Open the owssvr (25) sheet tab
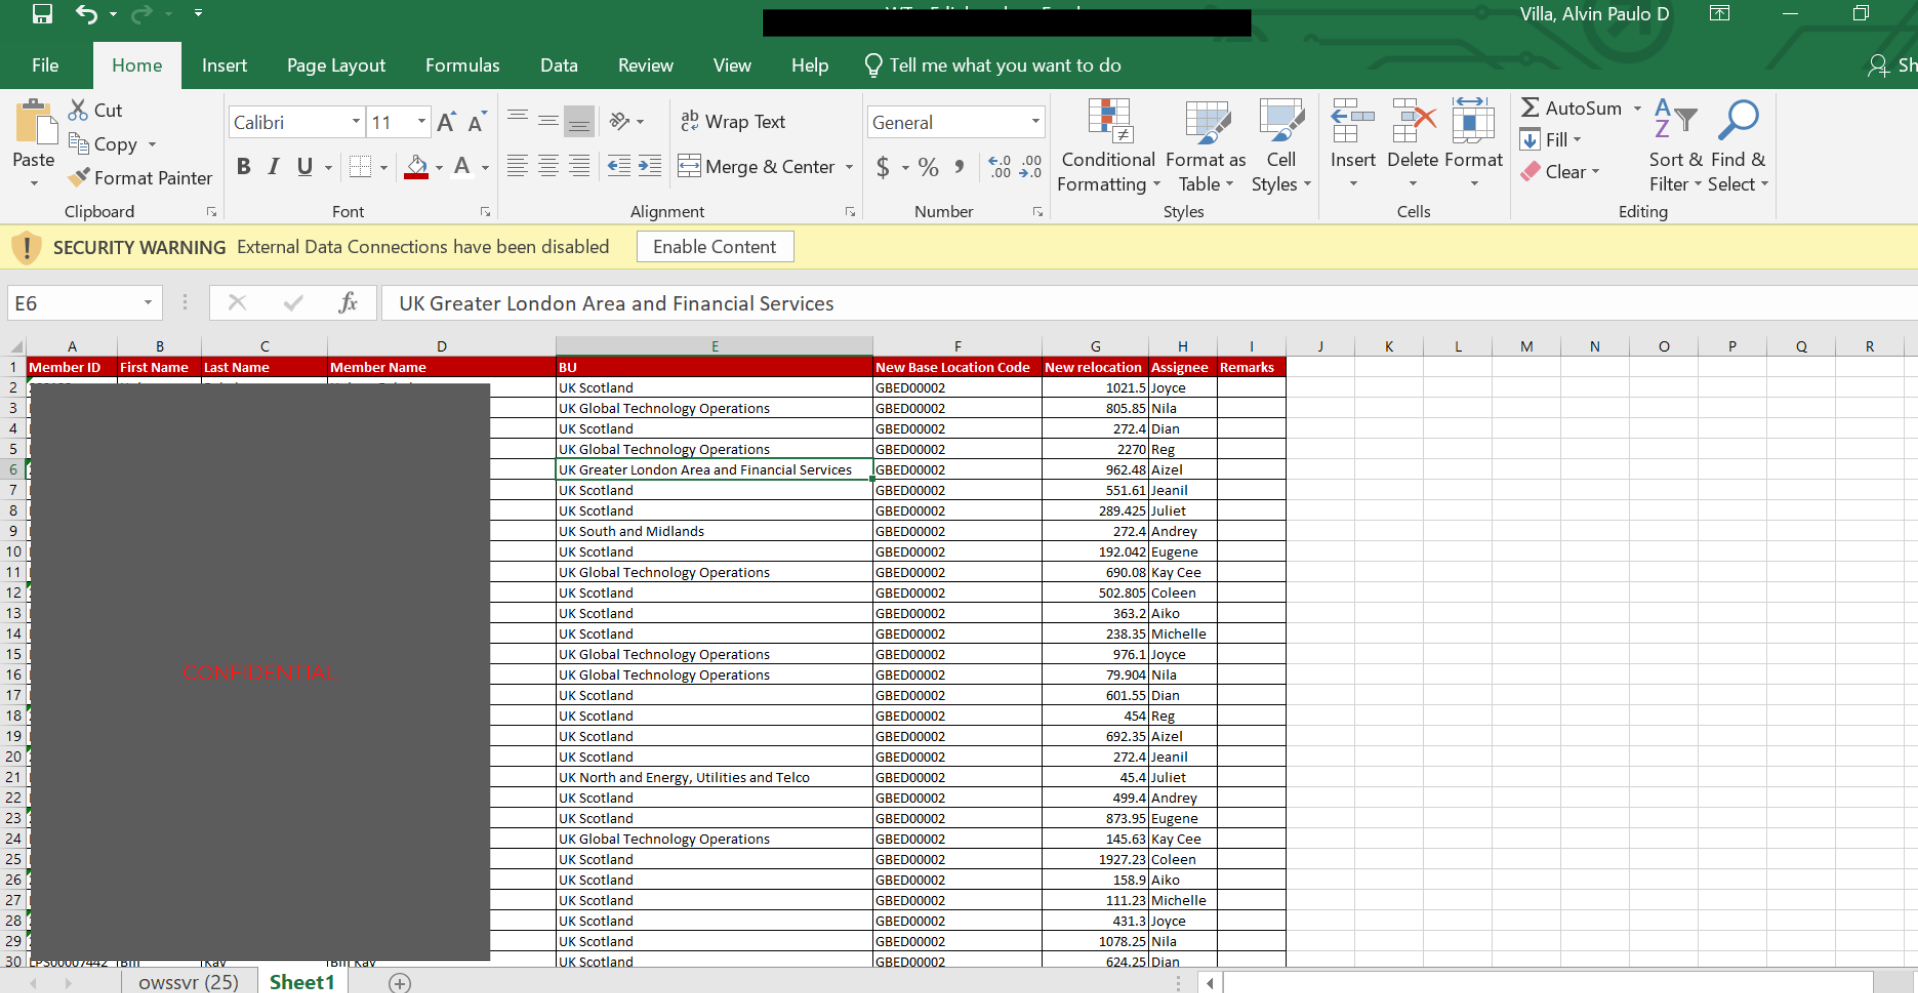1918x993 pixels. (188, 982)
